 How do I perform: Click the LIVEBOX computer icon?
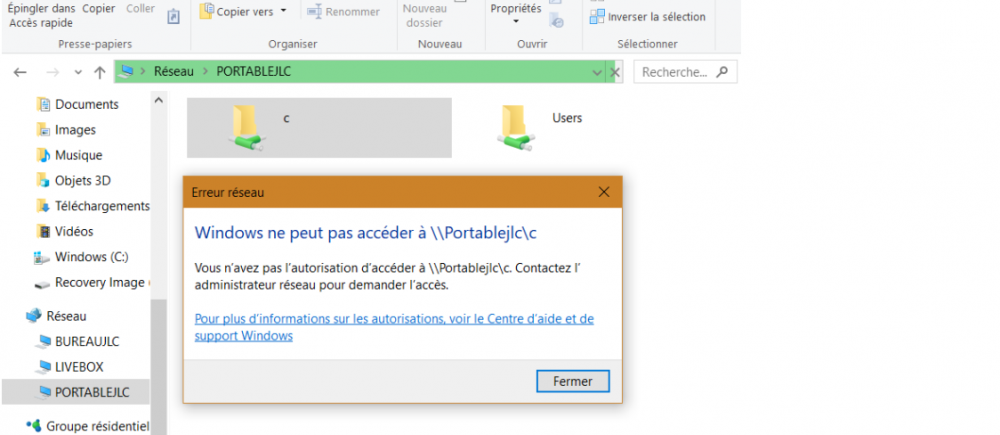[x=43, y=367]
